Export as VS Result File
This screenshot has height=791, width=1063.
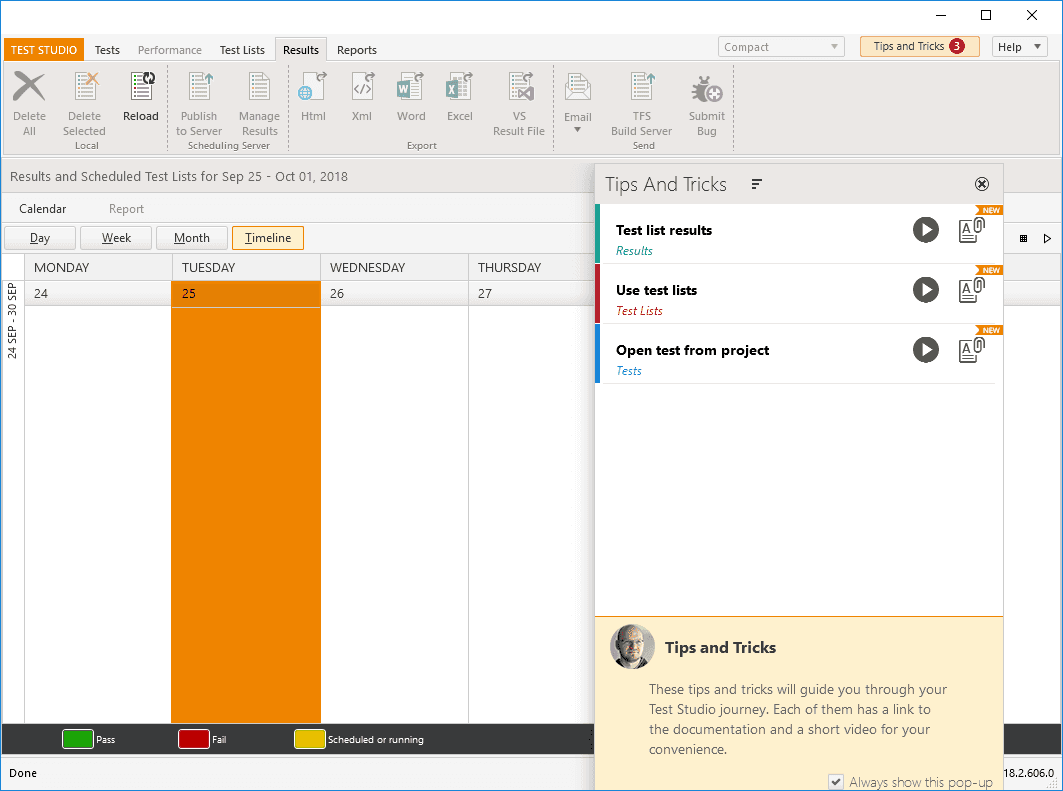[x=520, y=87]
